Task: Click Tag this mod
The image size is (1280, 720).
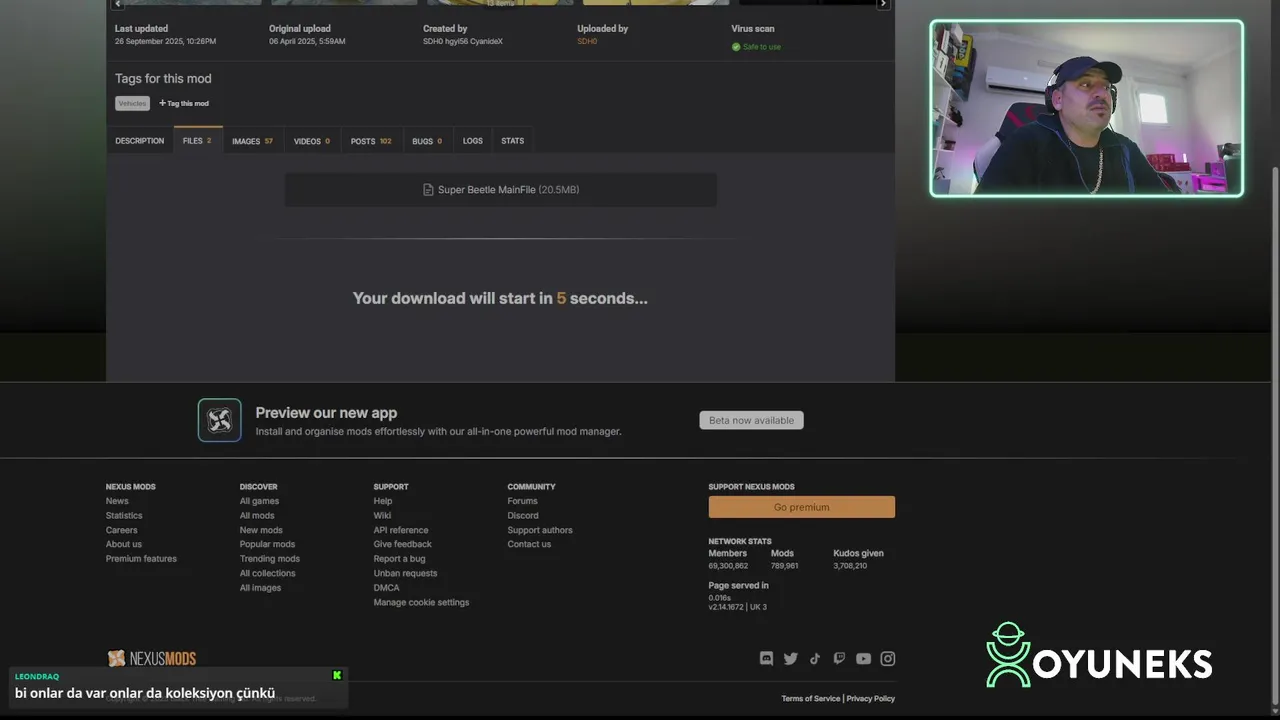Action: coord(184,103)
